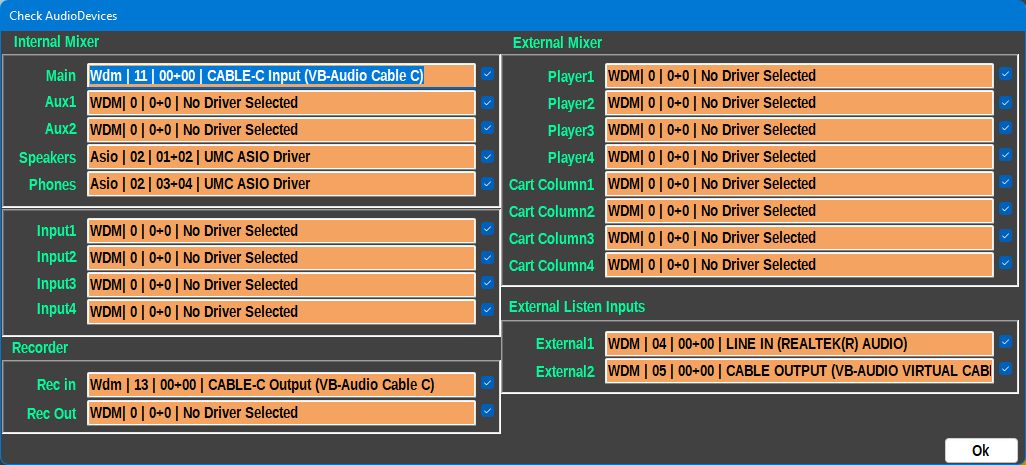Click the Ok button

(980, 450)
